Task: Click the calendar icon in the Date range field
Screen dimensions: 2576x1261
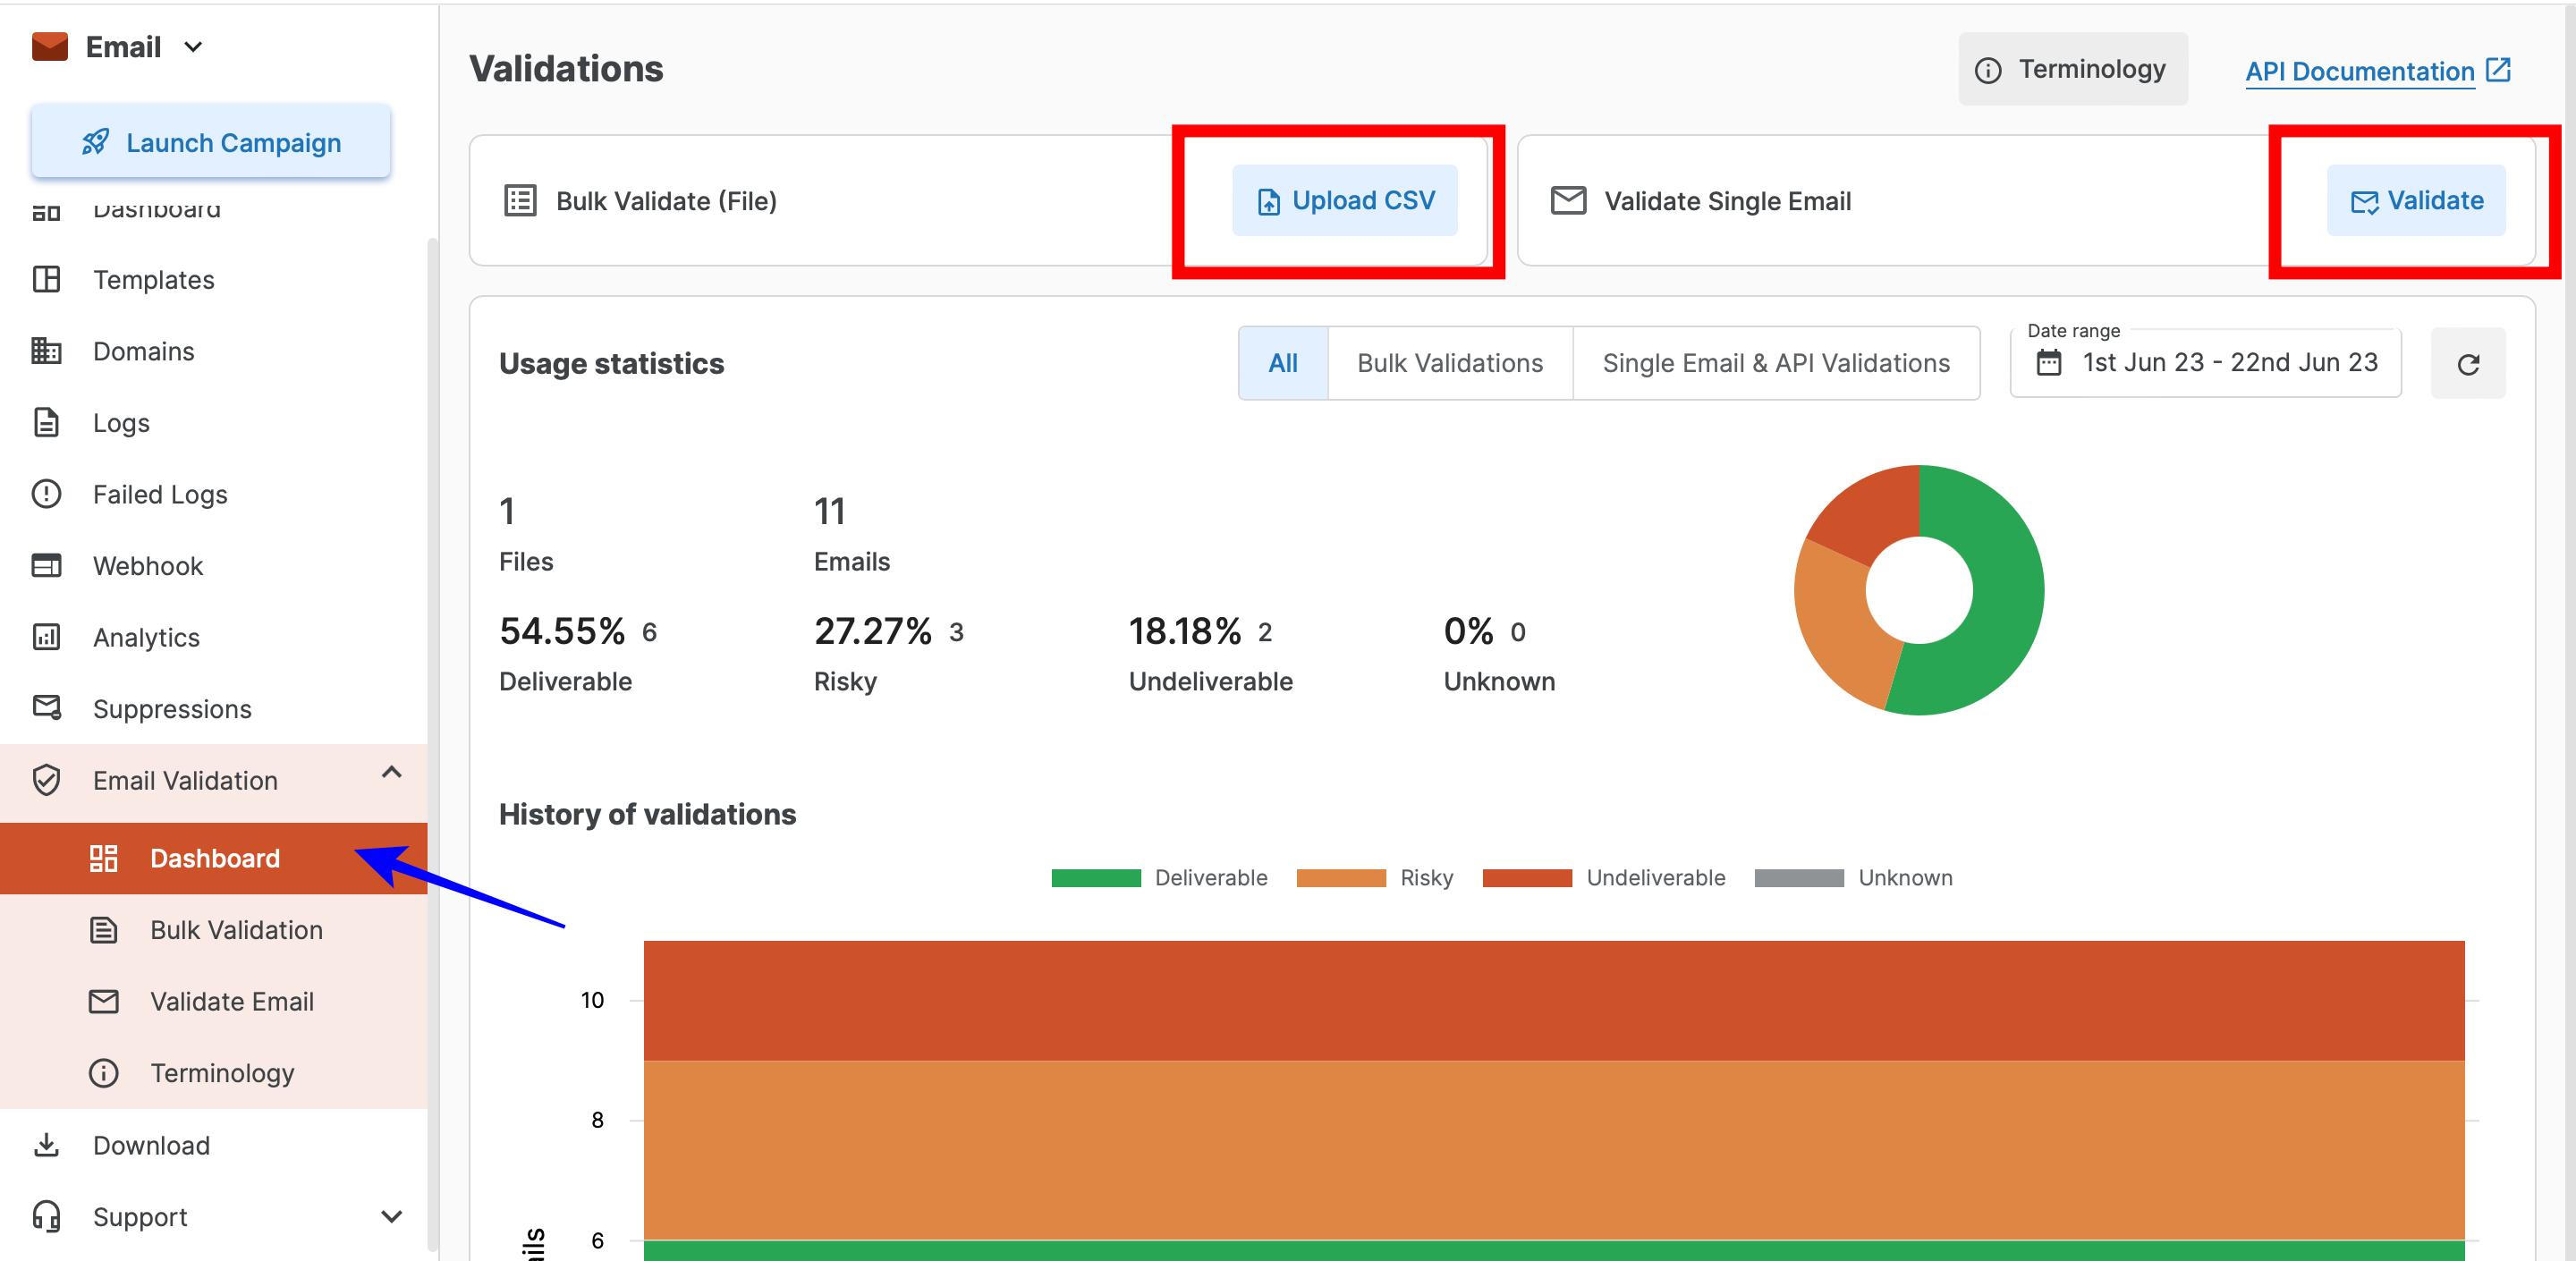Action: click(2049, 362)
